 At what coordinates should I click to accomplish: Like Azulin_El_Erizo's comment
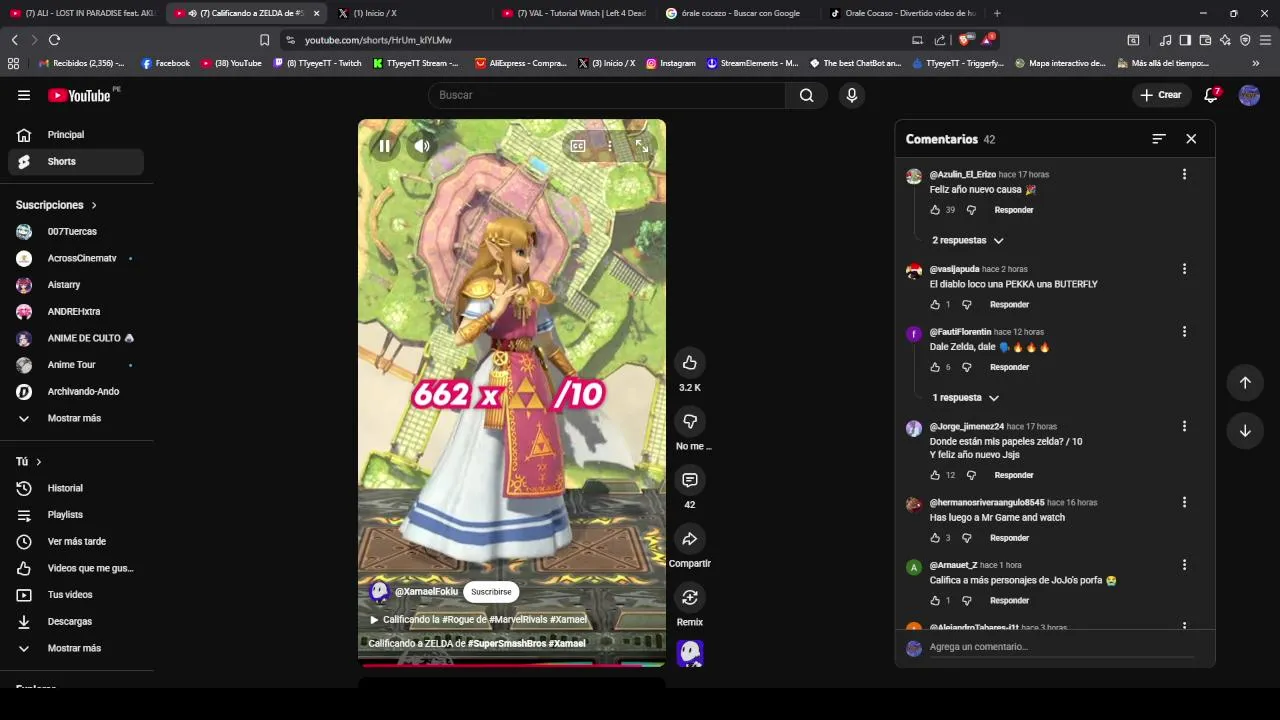(935, 210)
